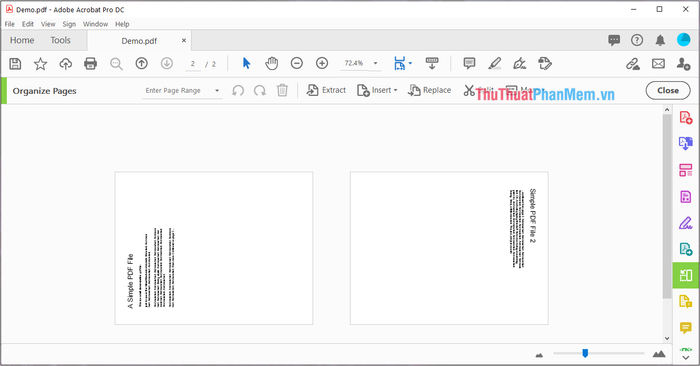Rotate pages clockwise
The height and width of the screenshot is (366, 700).
(x=259, y=91)
